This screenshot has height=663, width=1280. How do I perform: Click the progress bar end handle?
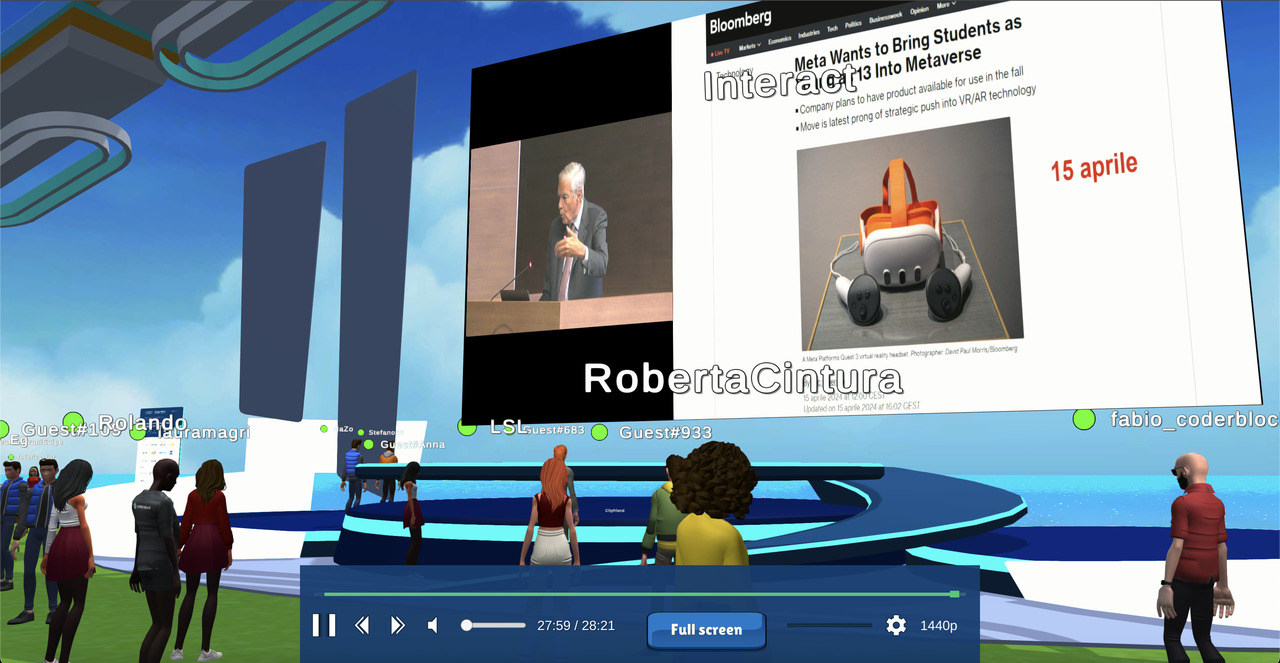click(x=954, y=594)
